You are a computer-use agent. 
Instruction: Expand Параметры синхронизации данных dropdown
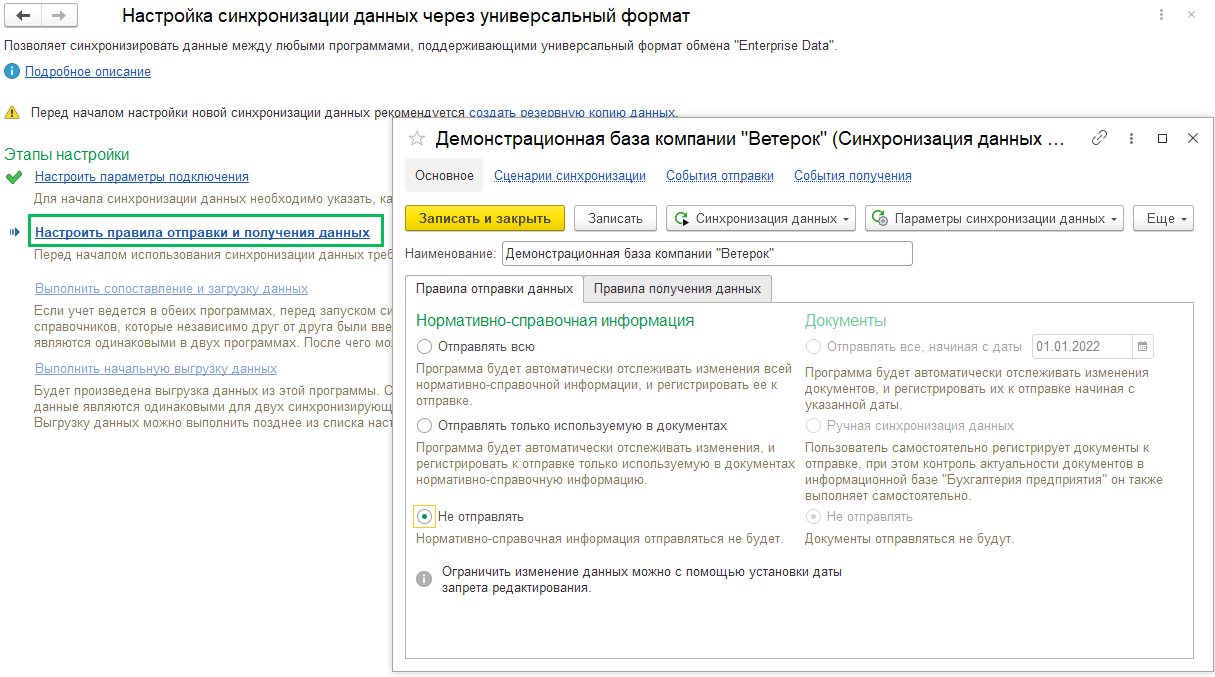click(995, 218)
